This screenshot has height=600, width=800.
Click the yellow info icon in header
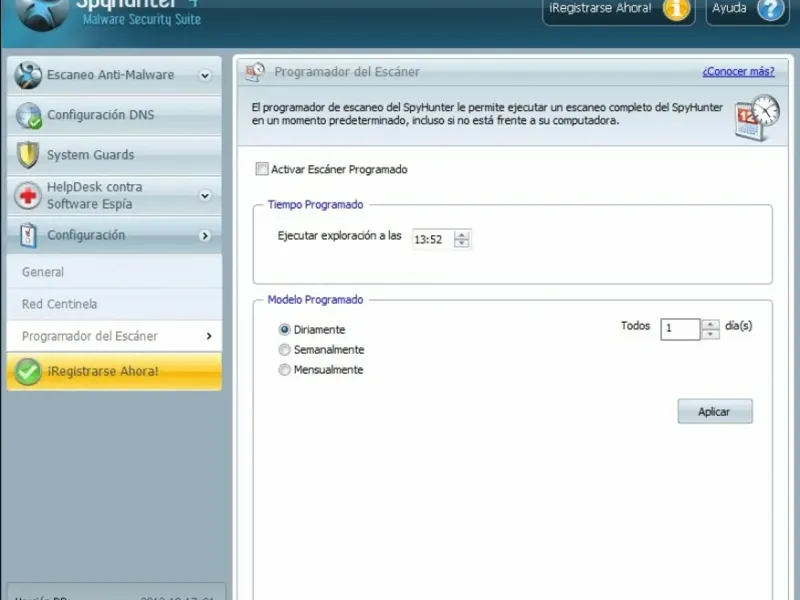coord(676,9)
